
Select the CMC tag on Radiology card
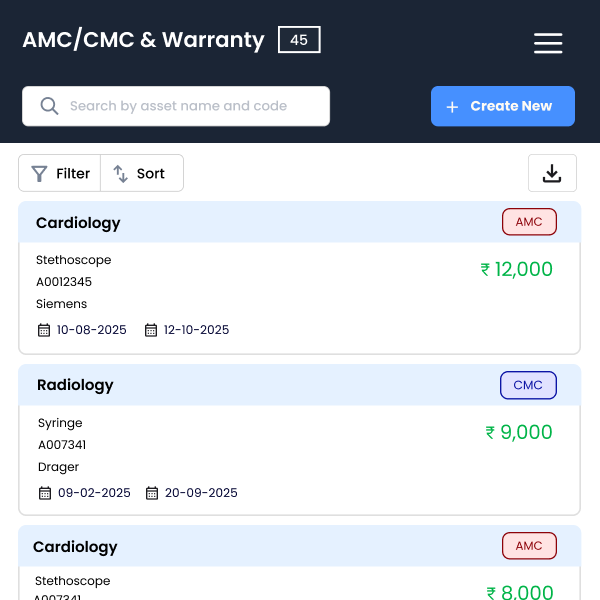click(x=528, y=385)
